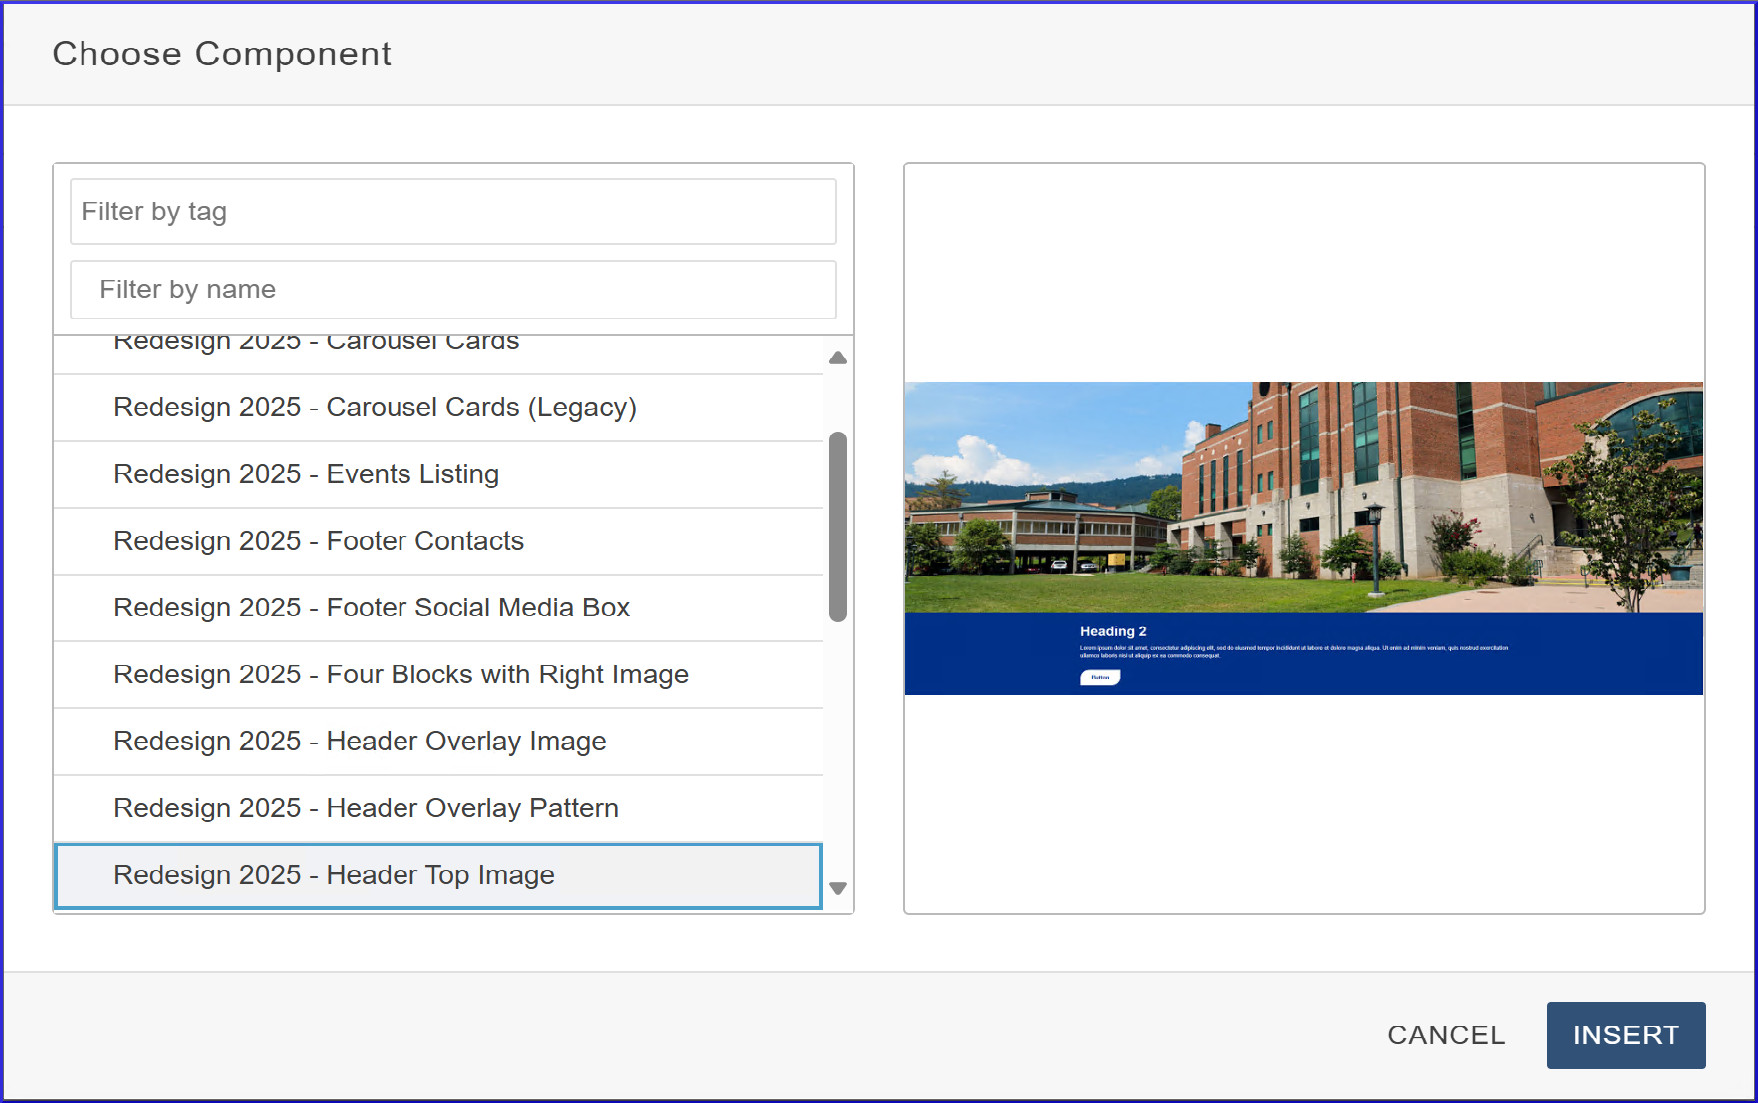Click the Heading 2 text in preview

point(1113,632)
